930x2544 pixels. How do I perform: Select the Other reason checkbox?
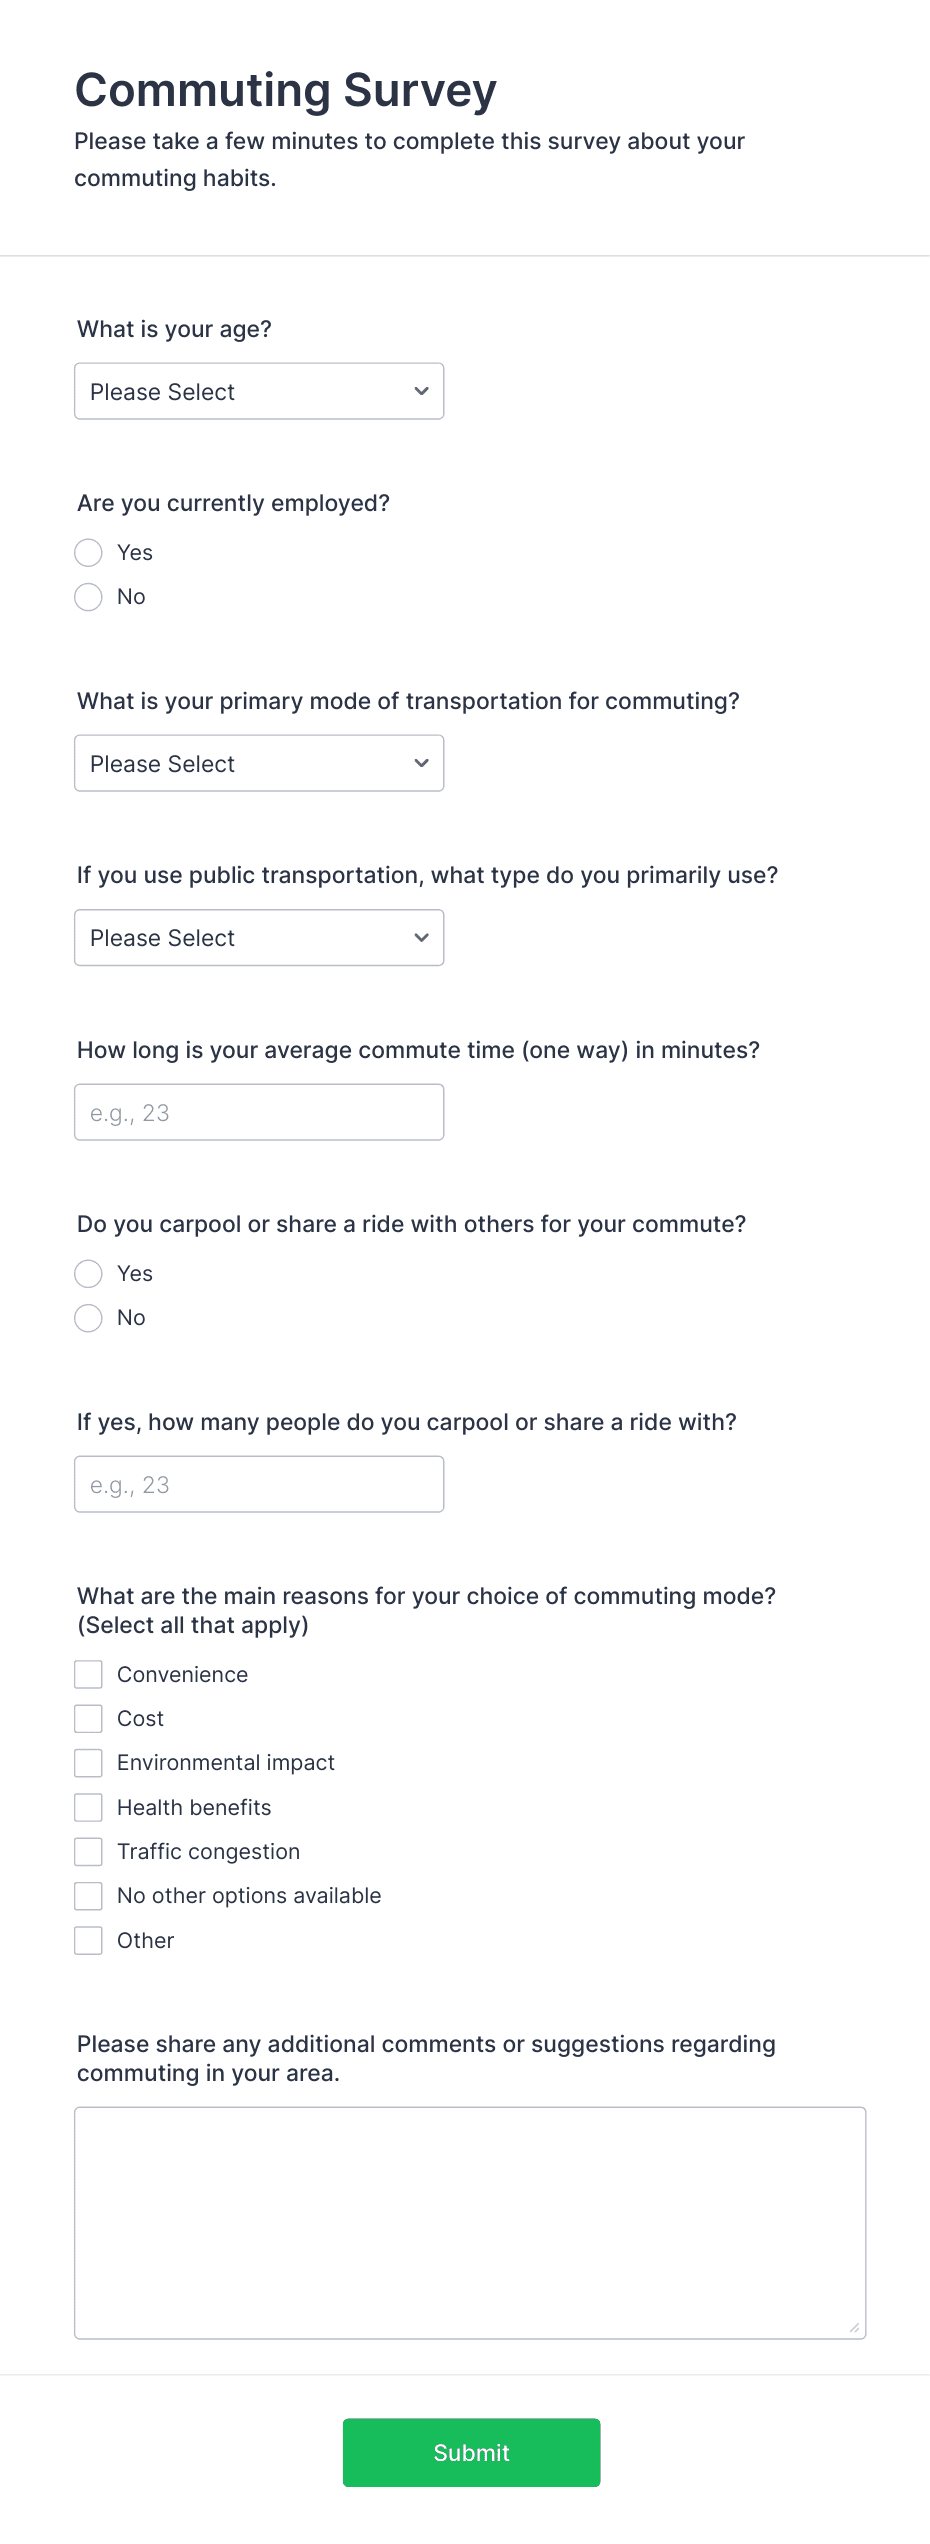[88, 1940]
